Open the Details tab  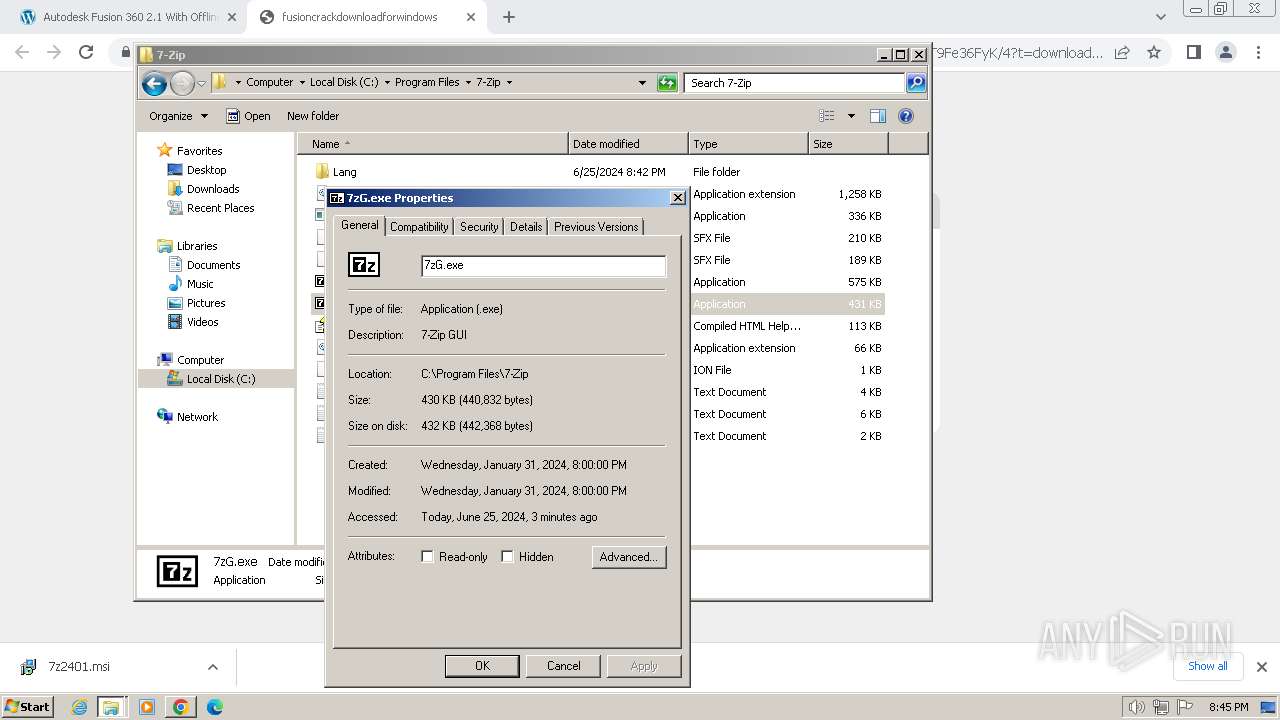click(526, 227)
